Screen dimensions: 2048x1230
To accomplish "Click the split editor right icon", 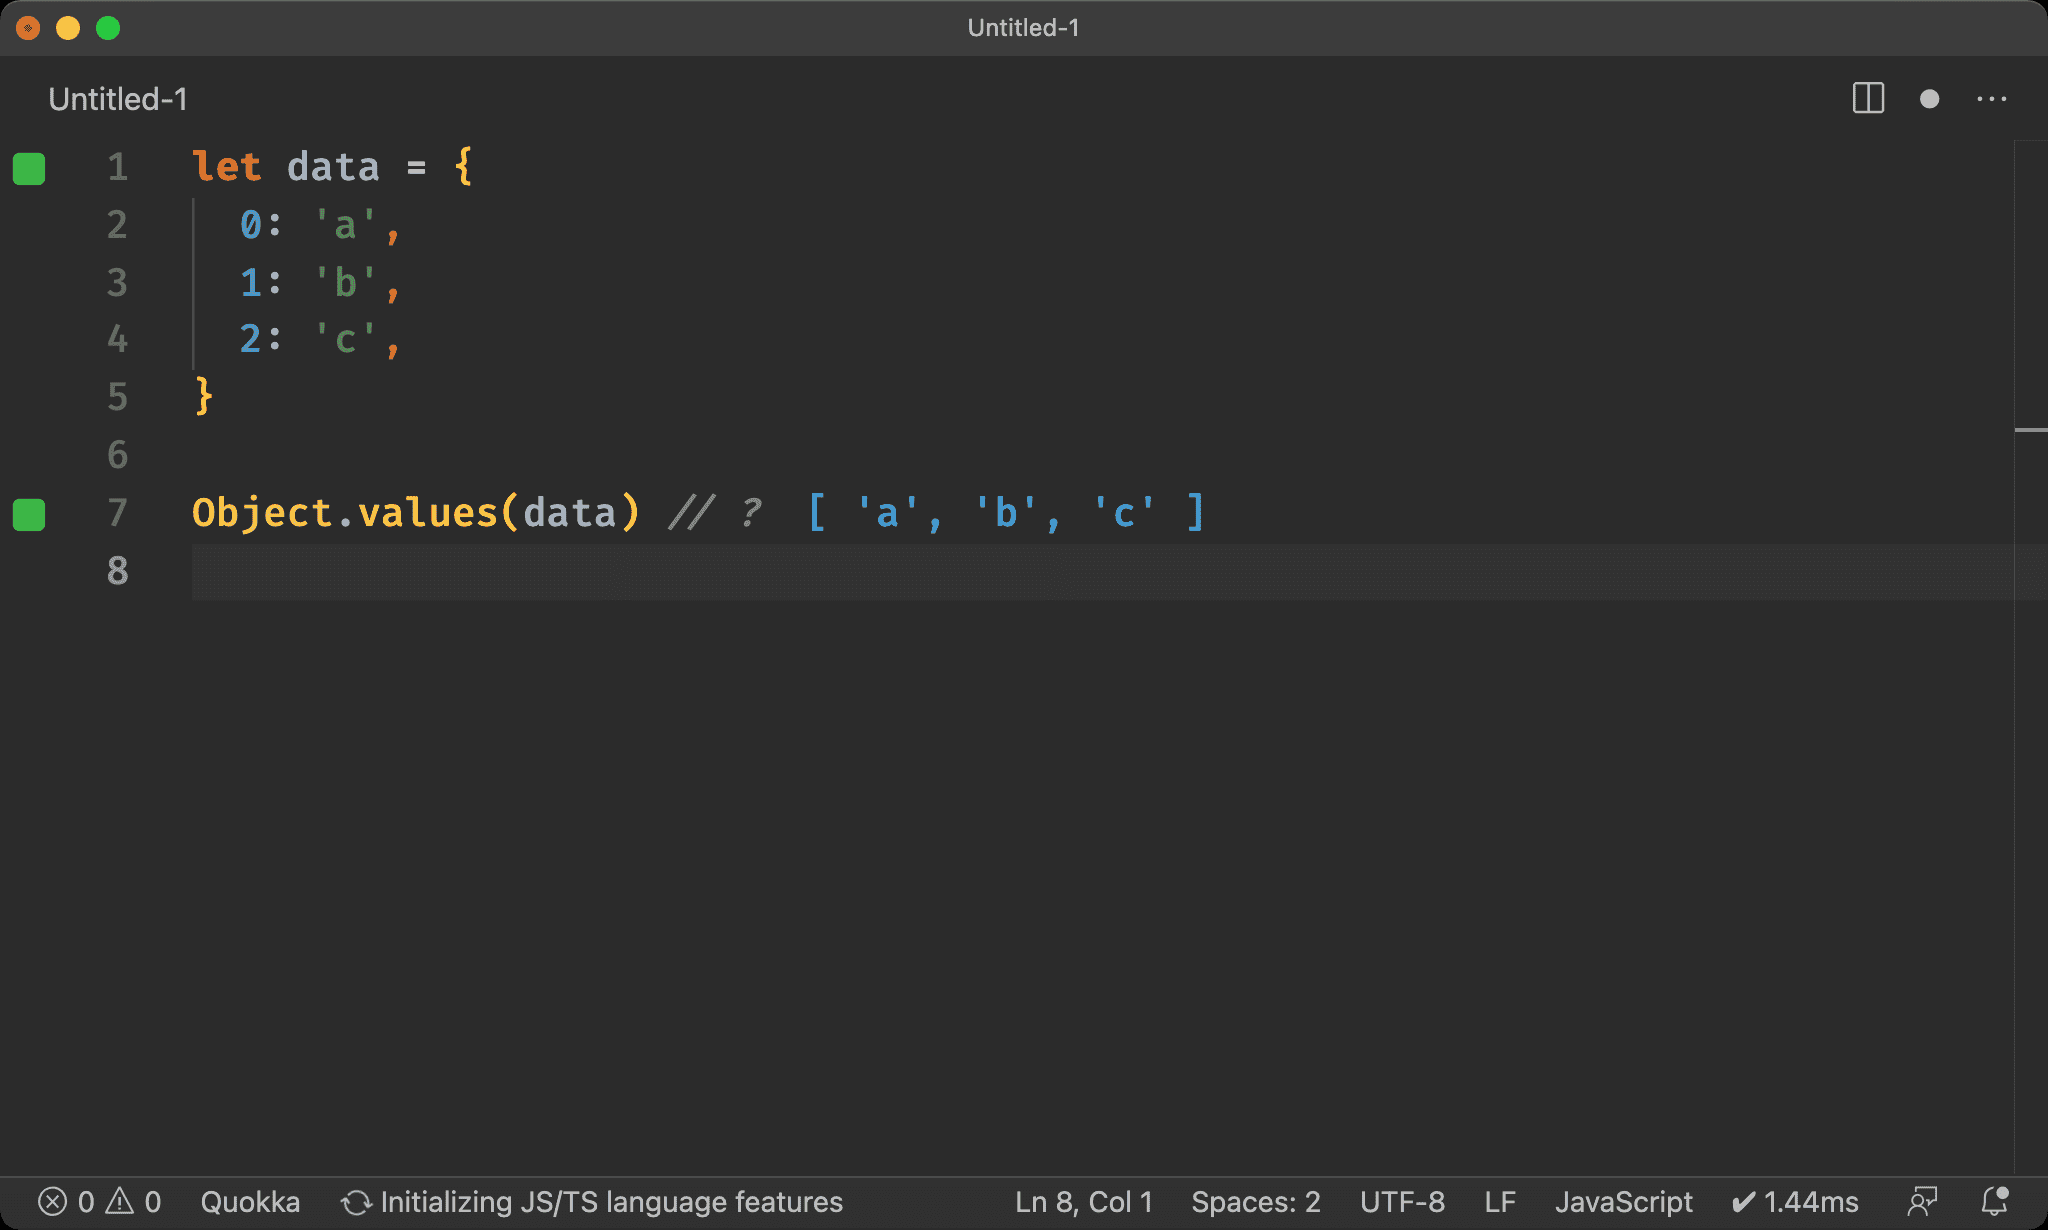I will [1868, 98].
